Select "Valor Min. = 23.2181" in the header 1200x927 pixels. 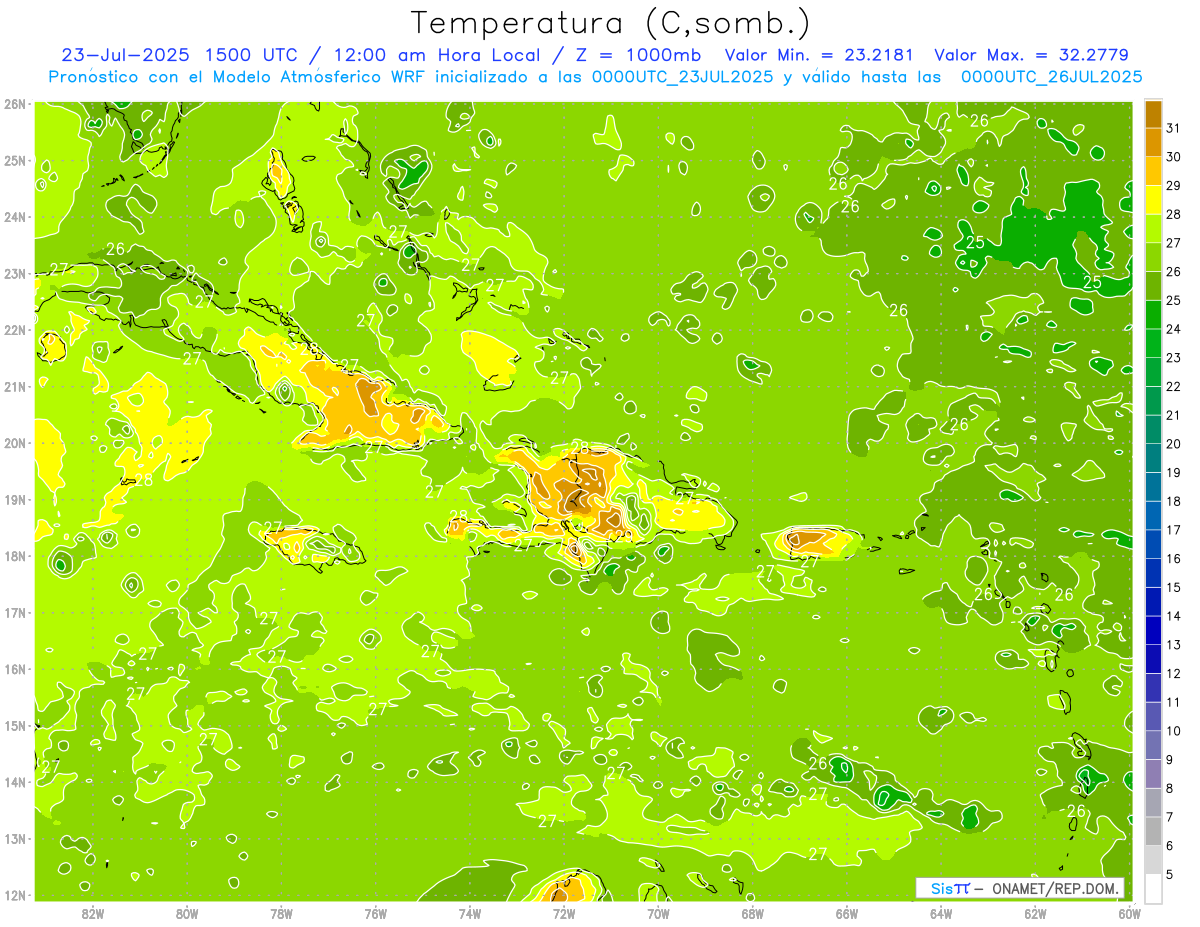[x=821, y=54]
